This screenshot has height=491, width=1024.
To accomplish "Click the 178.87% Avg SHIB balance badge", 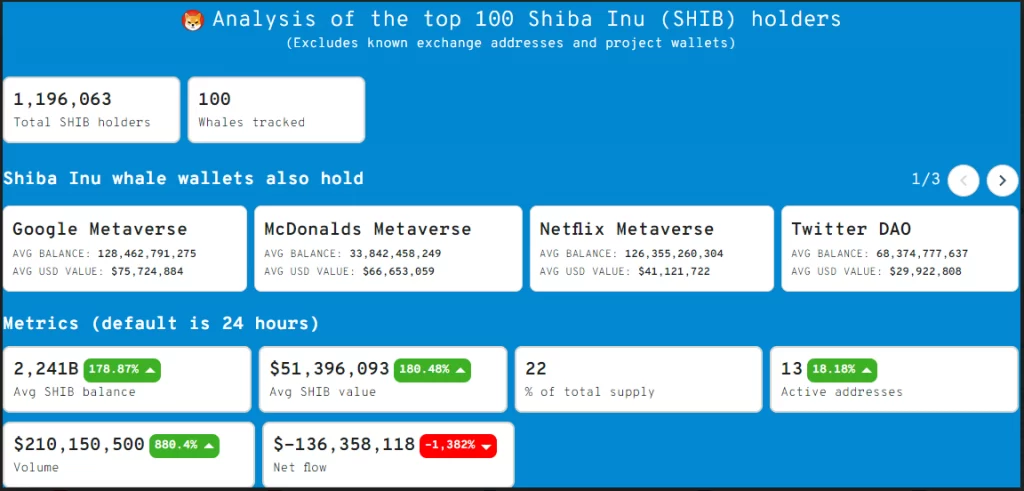I will (122, 370).
